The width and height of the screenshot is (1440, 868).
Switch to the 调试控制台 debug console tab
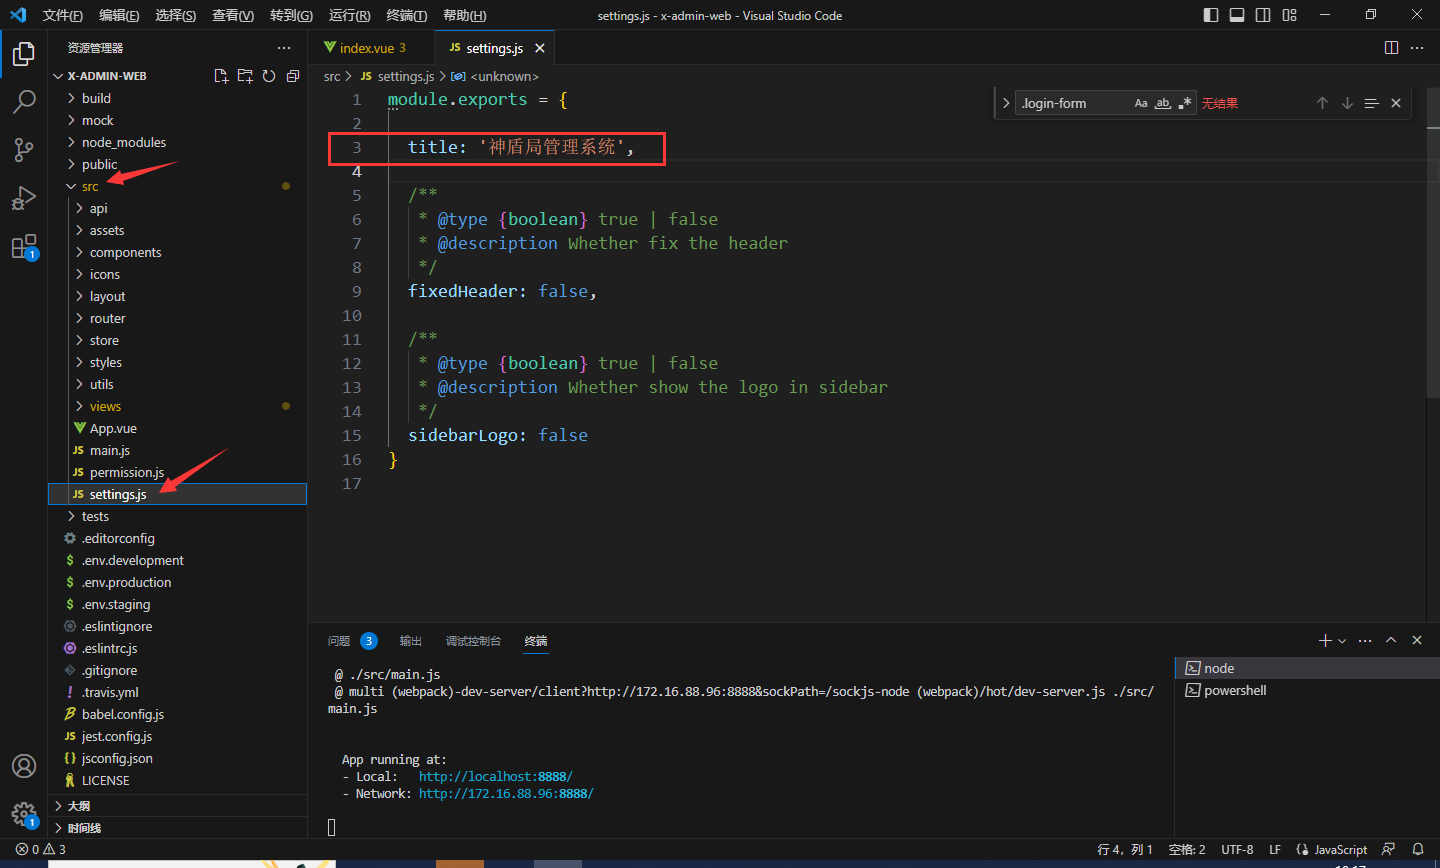point(473,641)
